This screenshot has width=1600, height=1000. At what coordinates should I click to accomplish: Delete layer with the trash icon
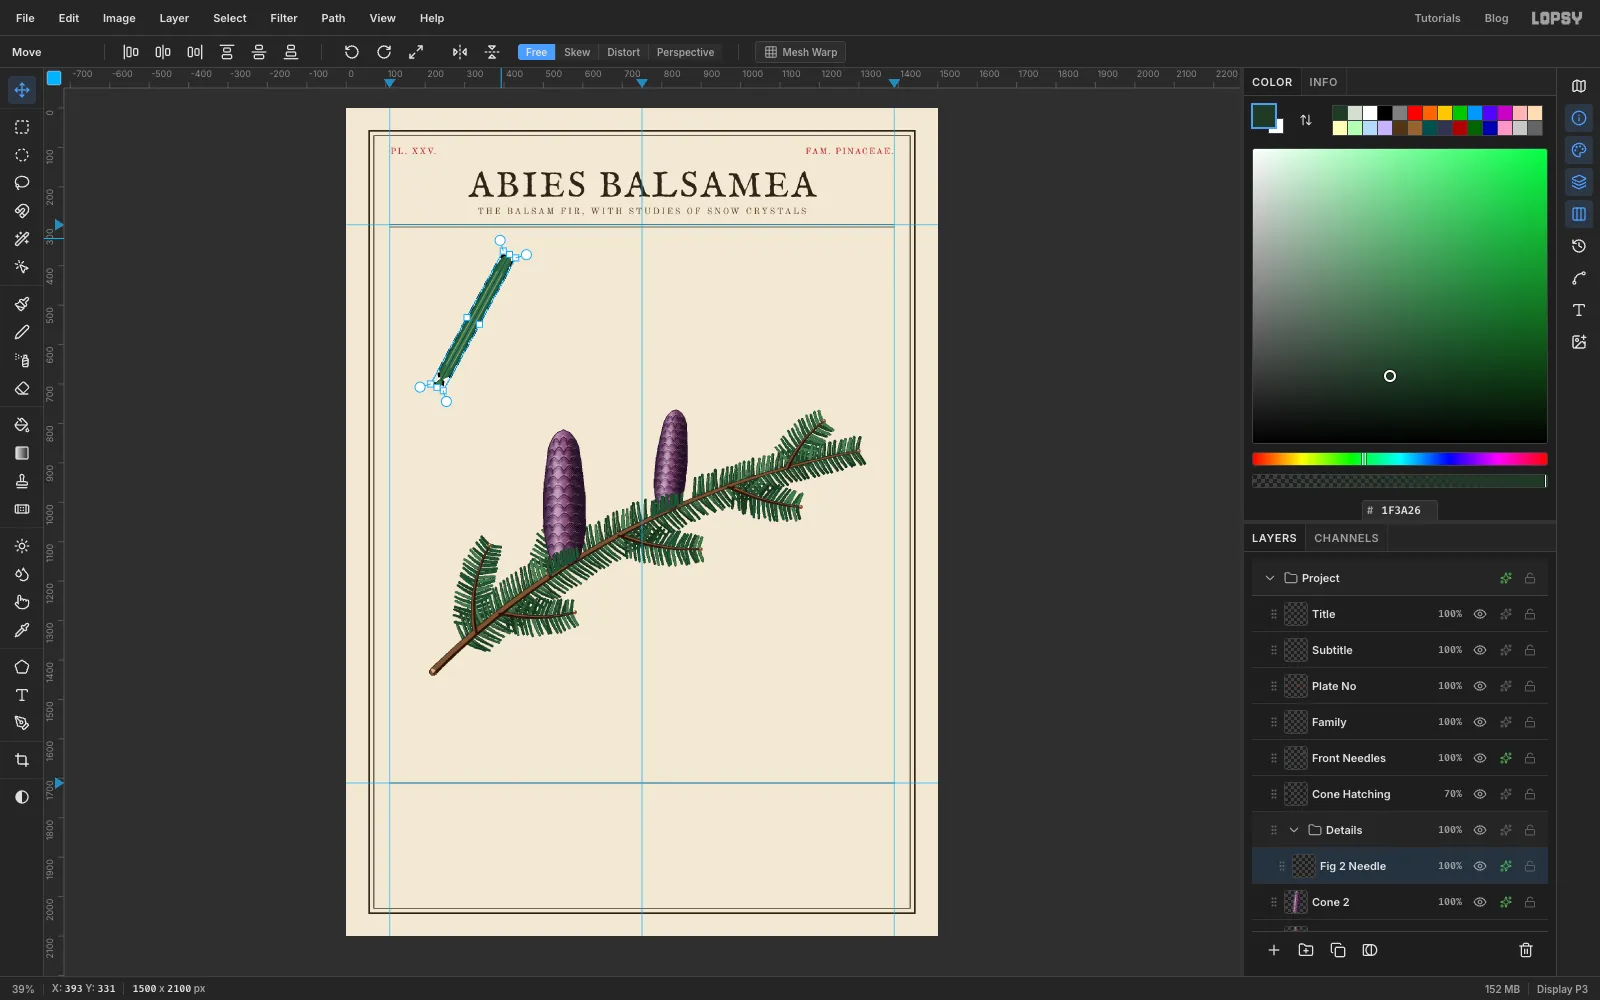1526,950
